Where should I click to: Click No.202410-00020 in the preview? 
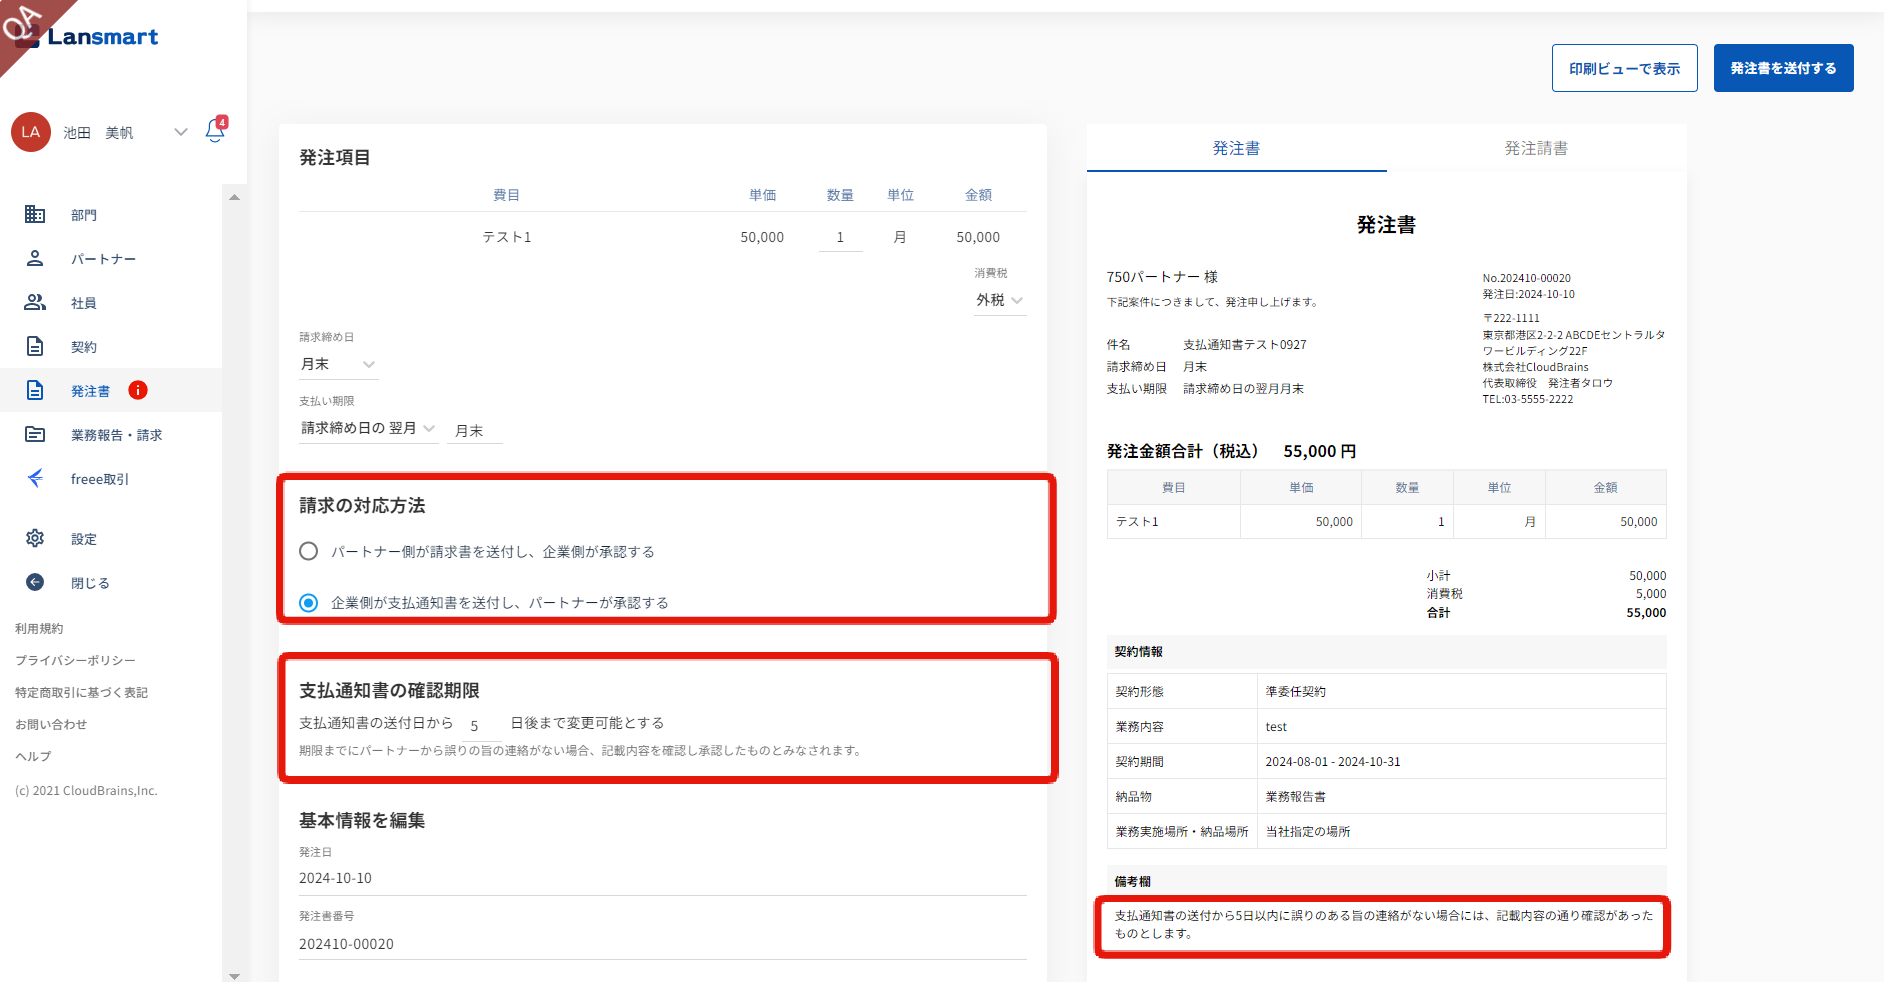tap(1526, 278)
